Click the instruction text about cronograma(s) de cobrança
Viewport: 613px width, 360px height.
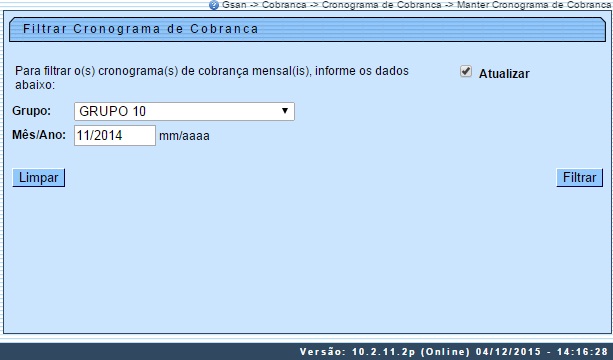(212, 77)
